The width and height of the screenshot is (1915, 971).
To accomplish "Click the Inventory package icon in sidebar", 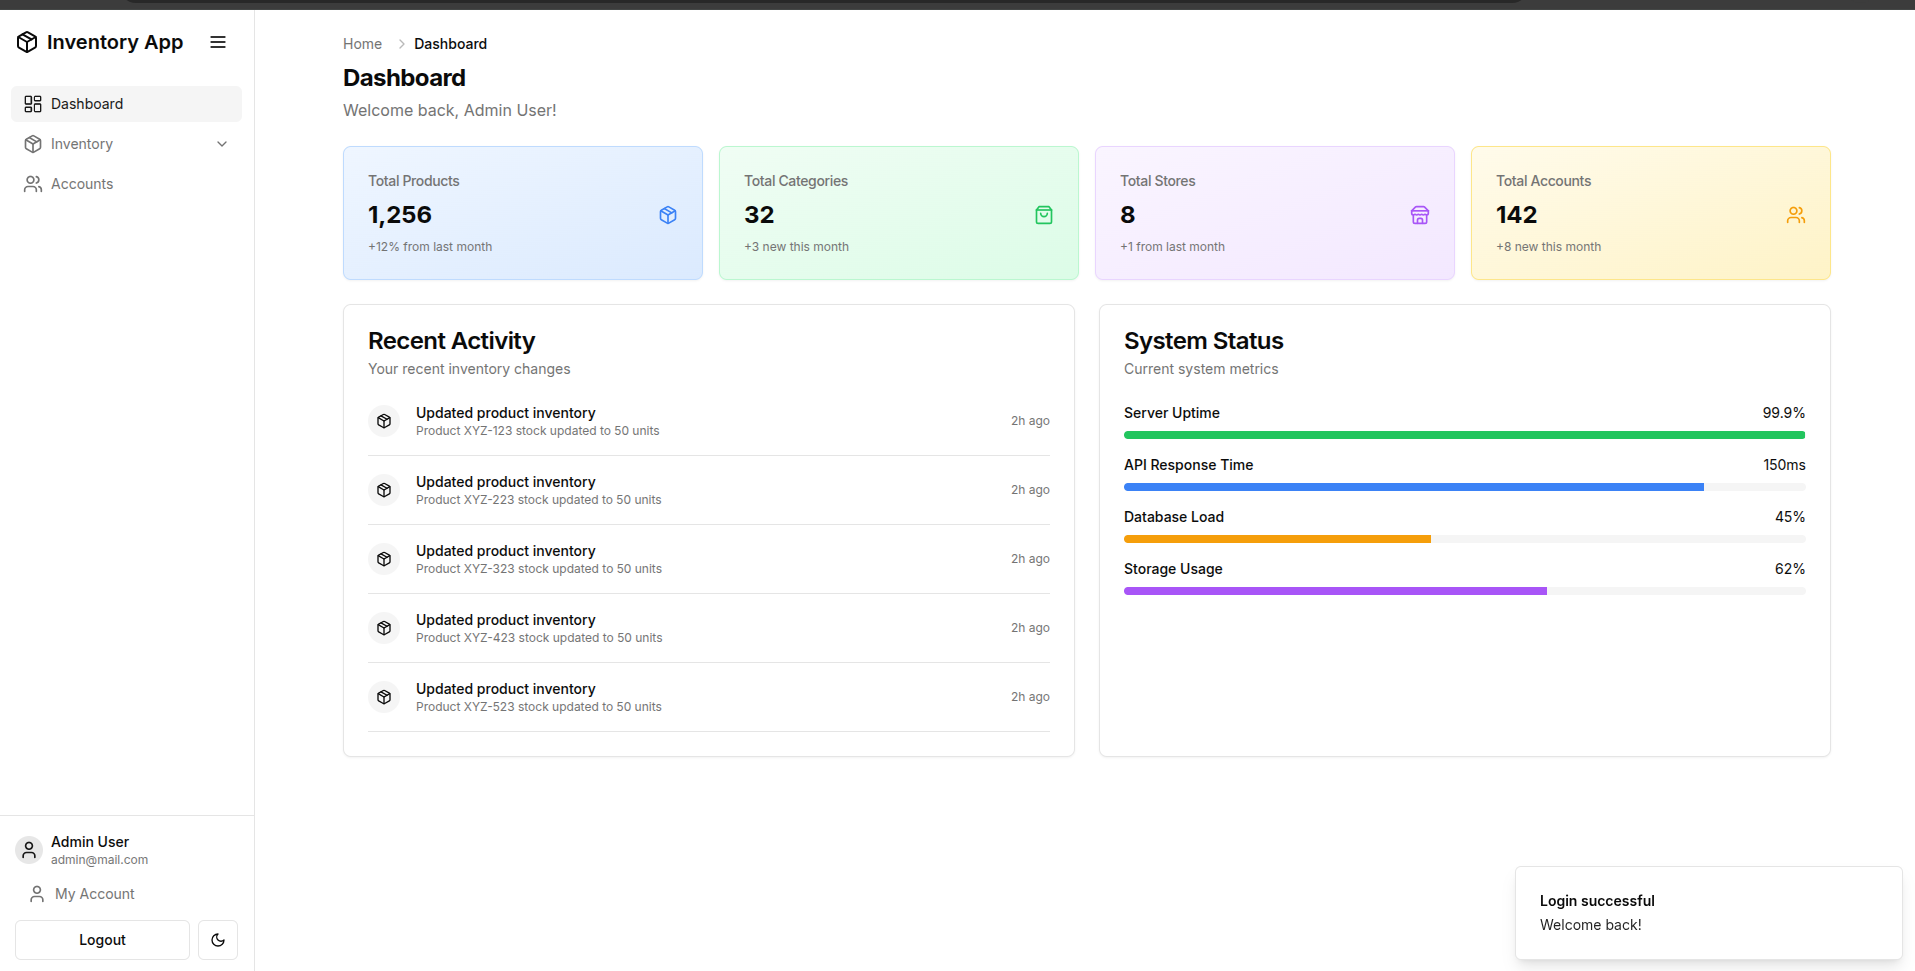I will pyautogui.click(x=33, y=144).
